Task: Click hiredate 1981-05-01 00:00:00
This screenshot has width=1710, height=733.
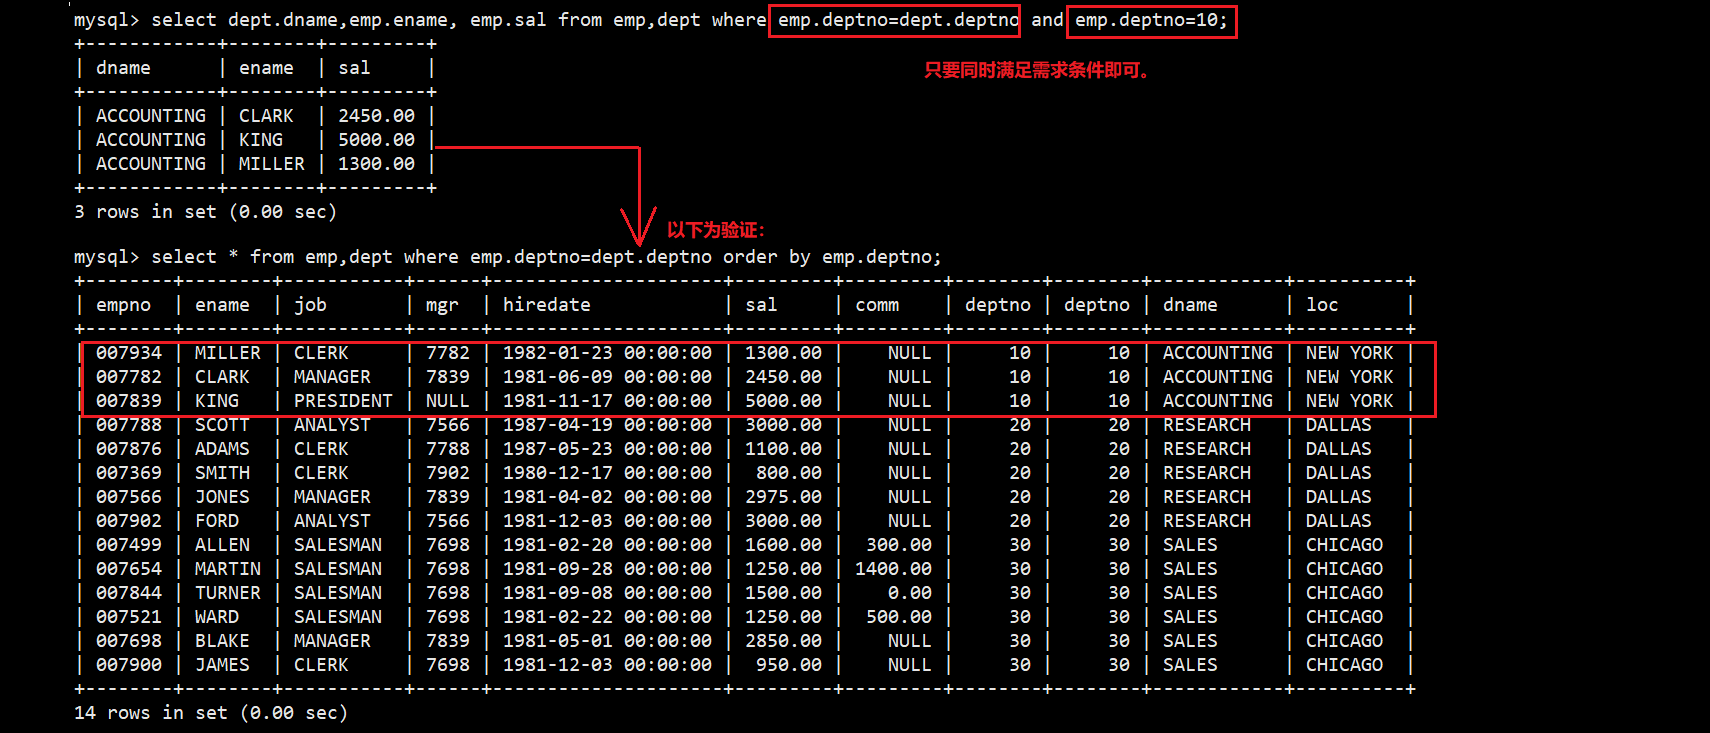Action: click(607, 641)
